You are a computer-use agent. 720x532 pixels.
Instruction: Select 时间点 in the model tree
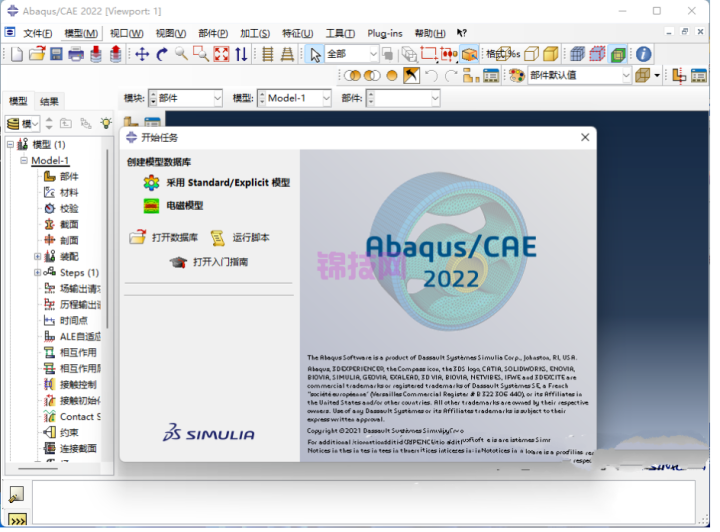73,320
